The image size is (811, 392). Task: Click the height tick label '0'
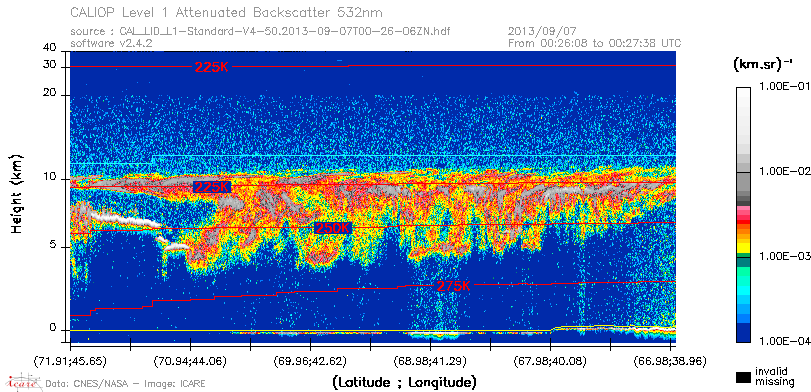click(53, 328)
